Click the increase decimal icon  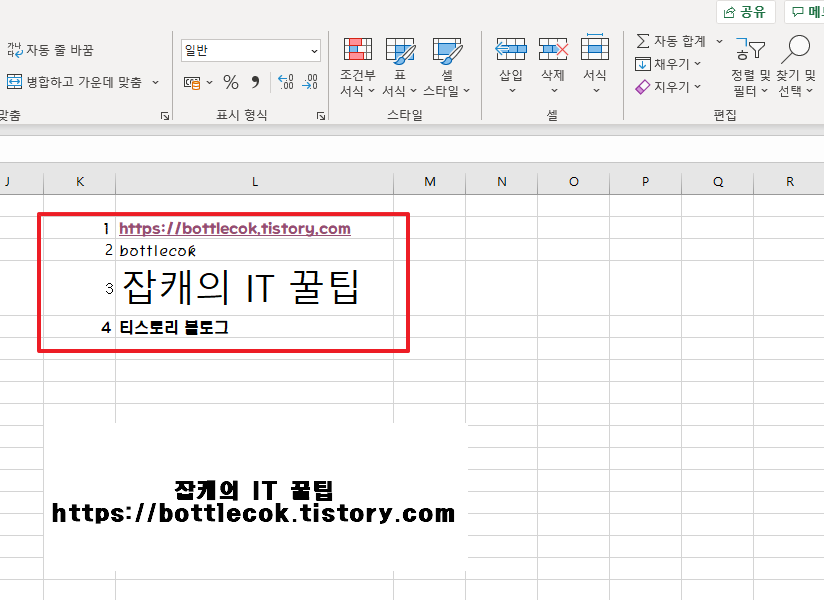pos(286,82)
